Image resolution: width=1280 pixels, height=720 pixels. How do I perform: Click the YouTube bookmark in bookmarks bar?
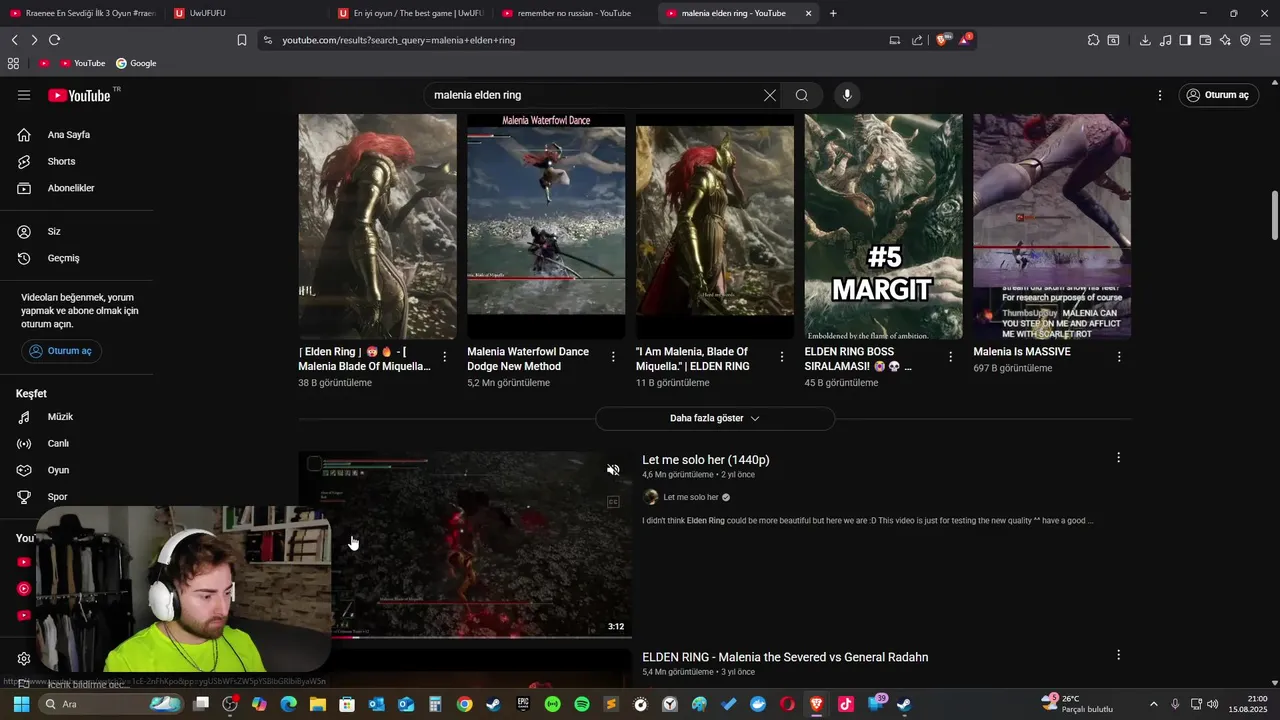[x=82, y=63]
